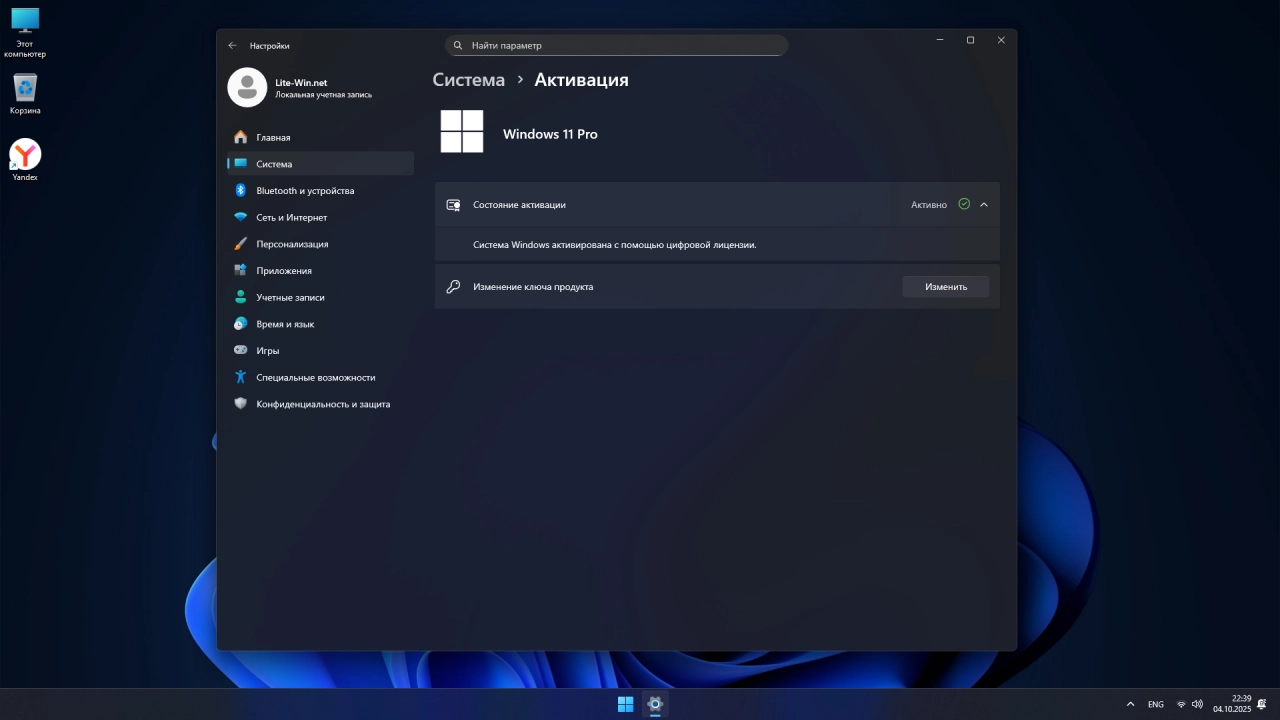The width and height of the screenshot is (1280, 720).
Task: Click the green Активно checkmark icon
Action: (964, 204)
